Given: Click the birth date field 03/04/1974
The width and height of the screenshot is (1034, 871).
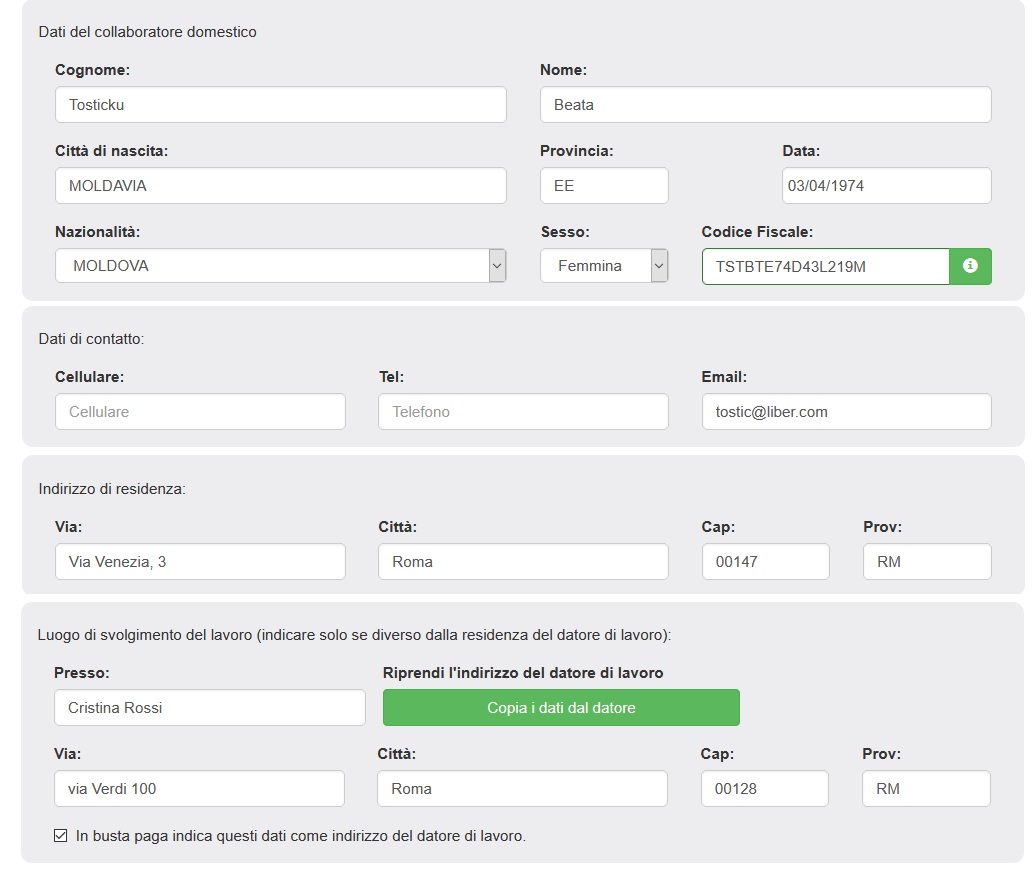Looking at the screenshot, I should tap(886, 186).
